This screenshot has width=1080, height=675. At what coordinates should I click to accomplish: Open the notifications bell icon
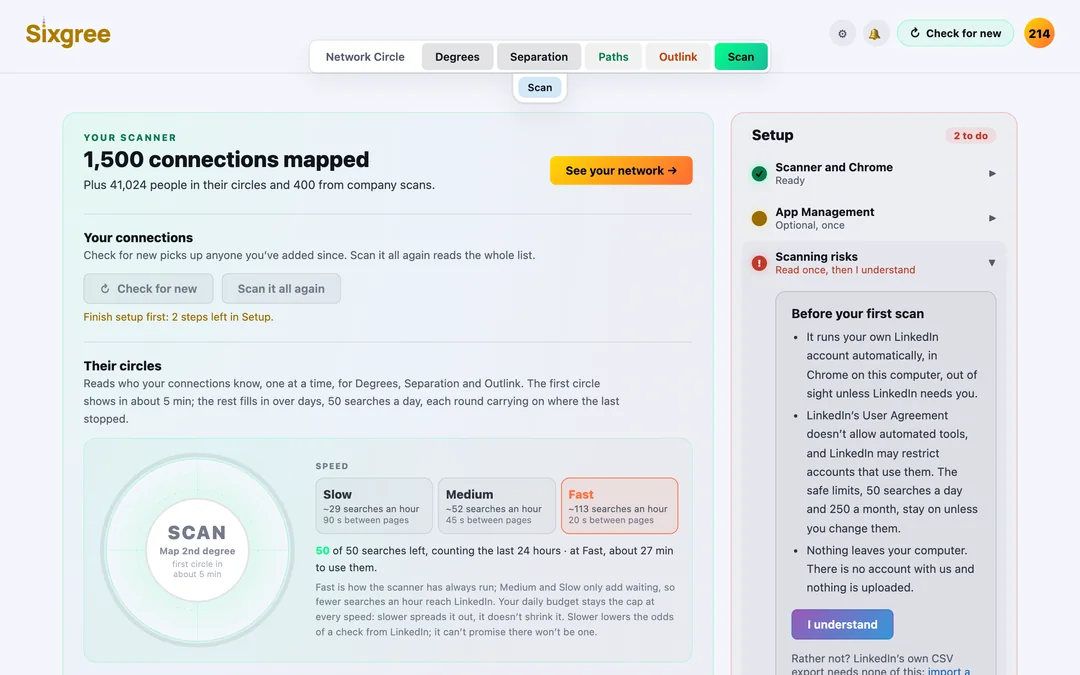(875, 33)
